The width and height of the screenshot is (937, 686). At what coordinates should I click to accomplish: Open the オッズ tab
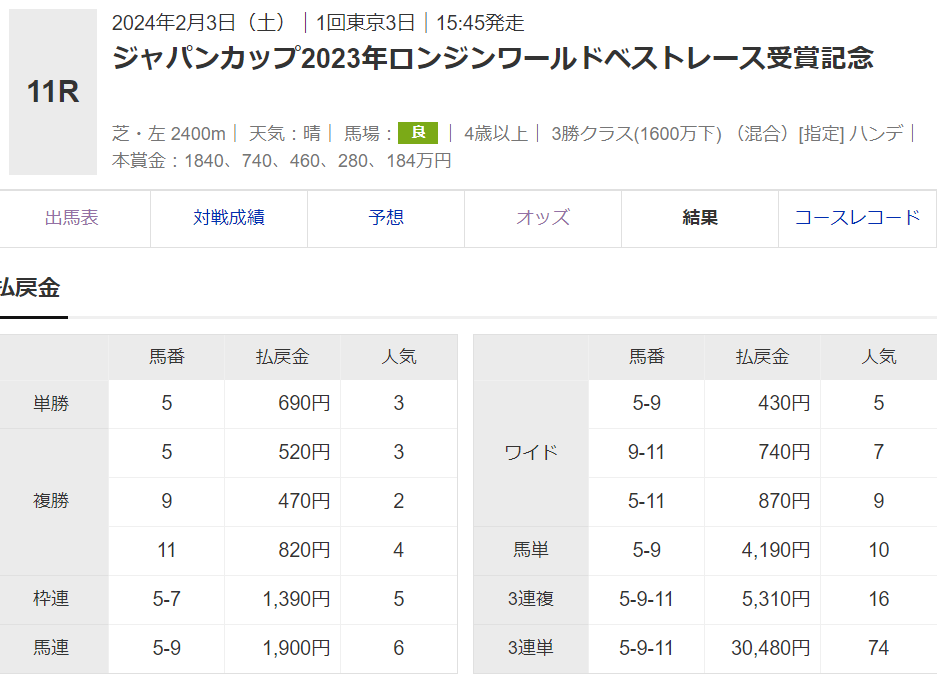pyautogui.click(x=543, y=218)
